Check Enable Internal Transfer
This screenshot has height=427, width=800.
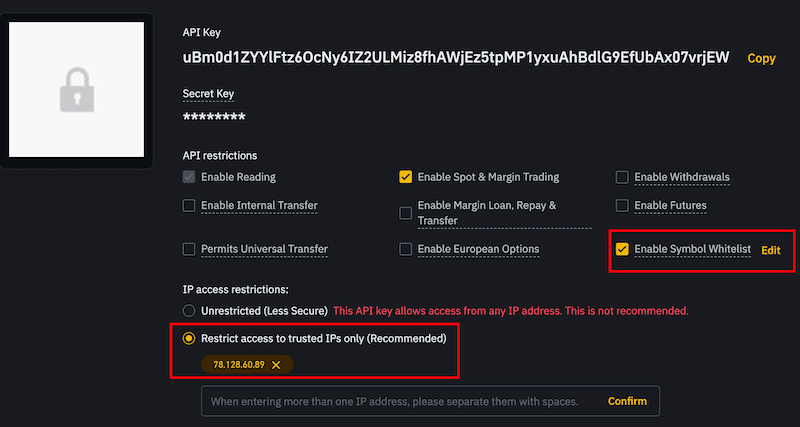point(189,206)
